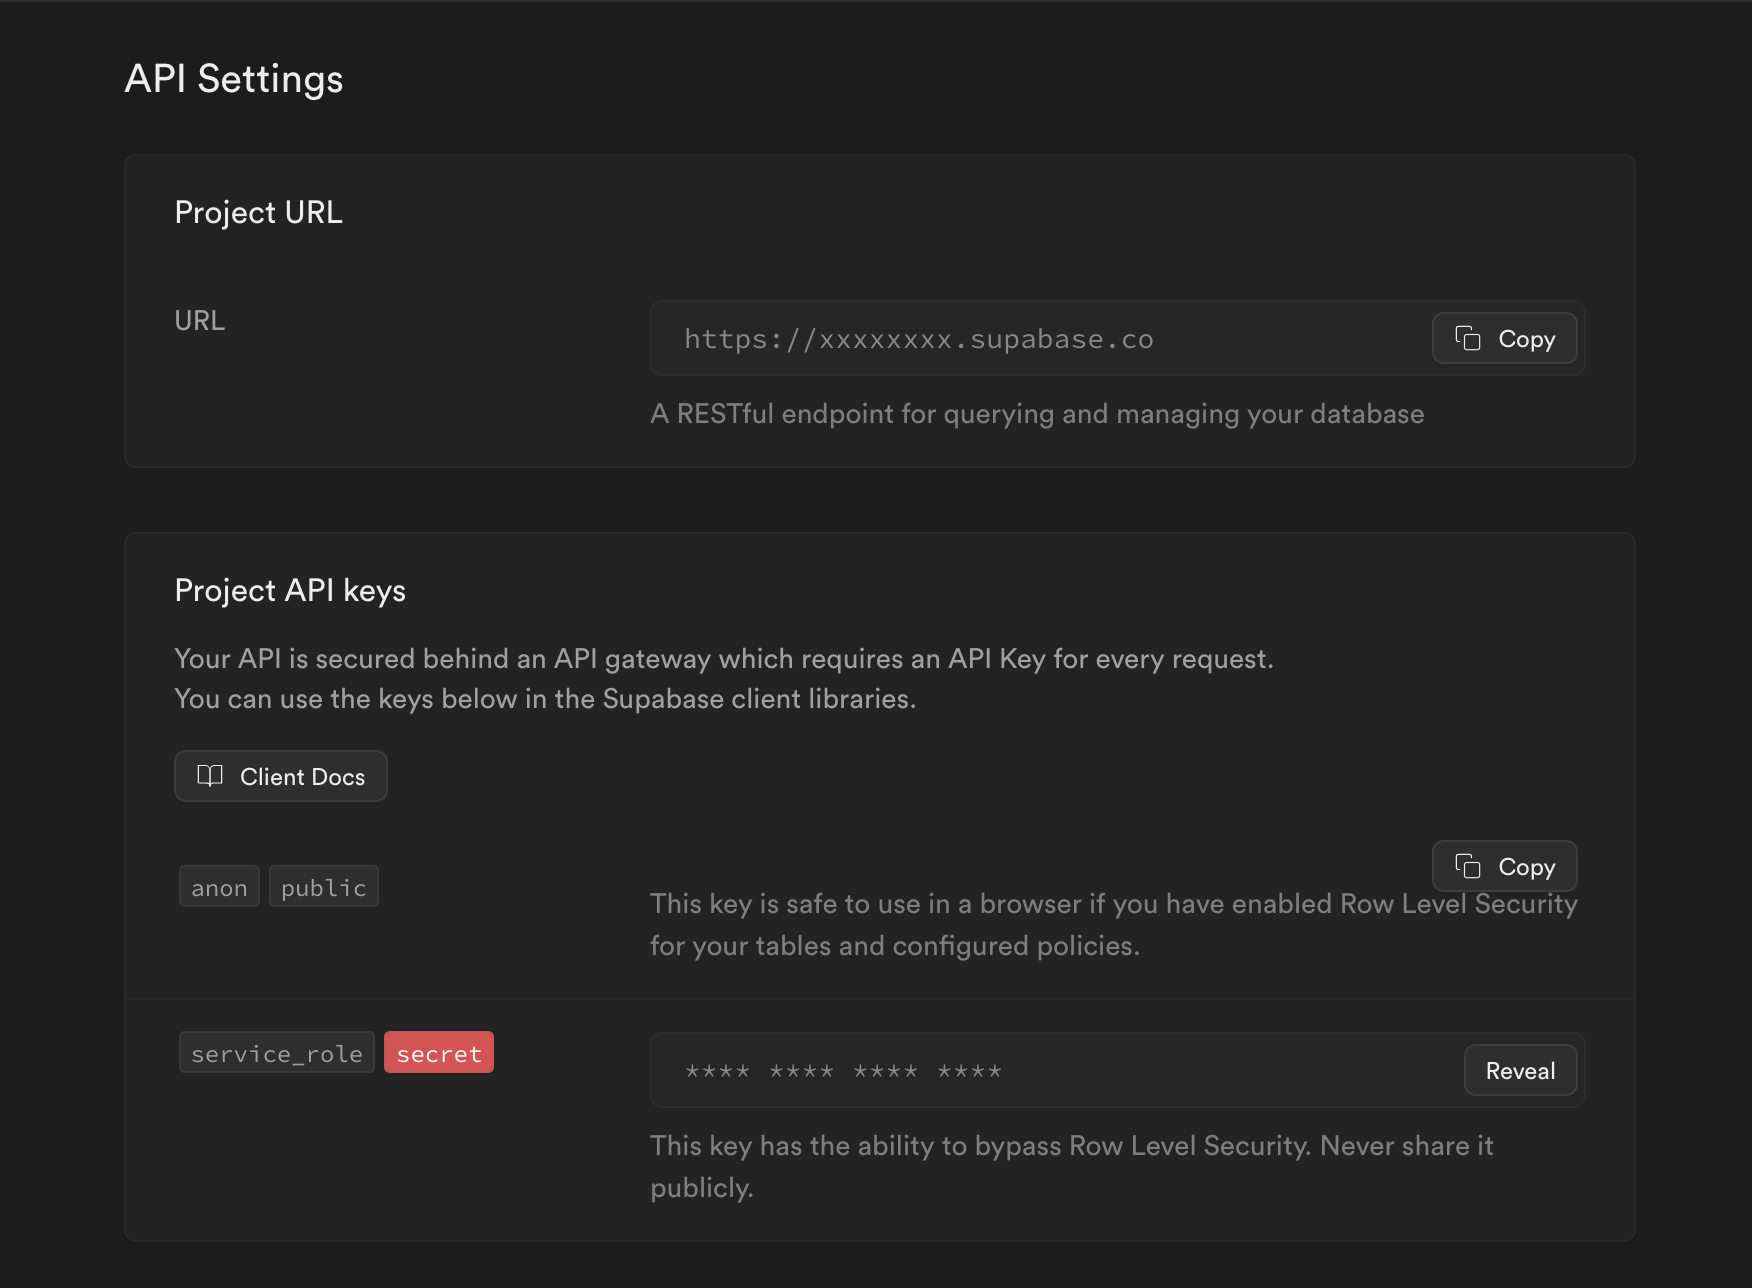Click the anon tag
Screen dimensions: 1752x1288
coord(219,887)
